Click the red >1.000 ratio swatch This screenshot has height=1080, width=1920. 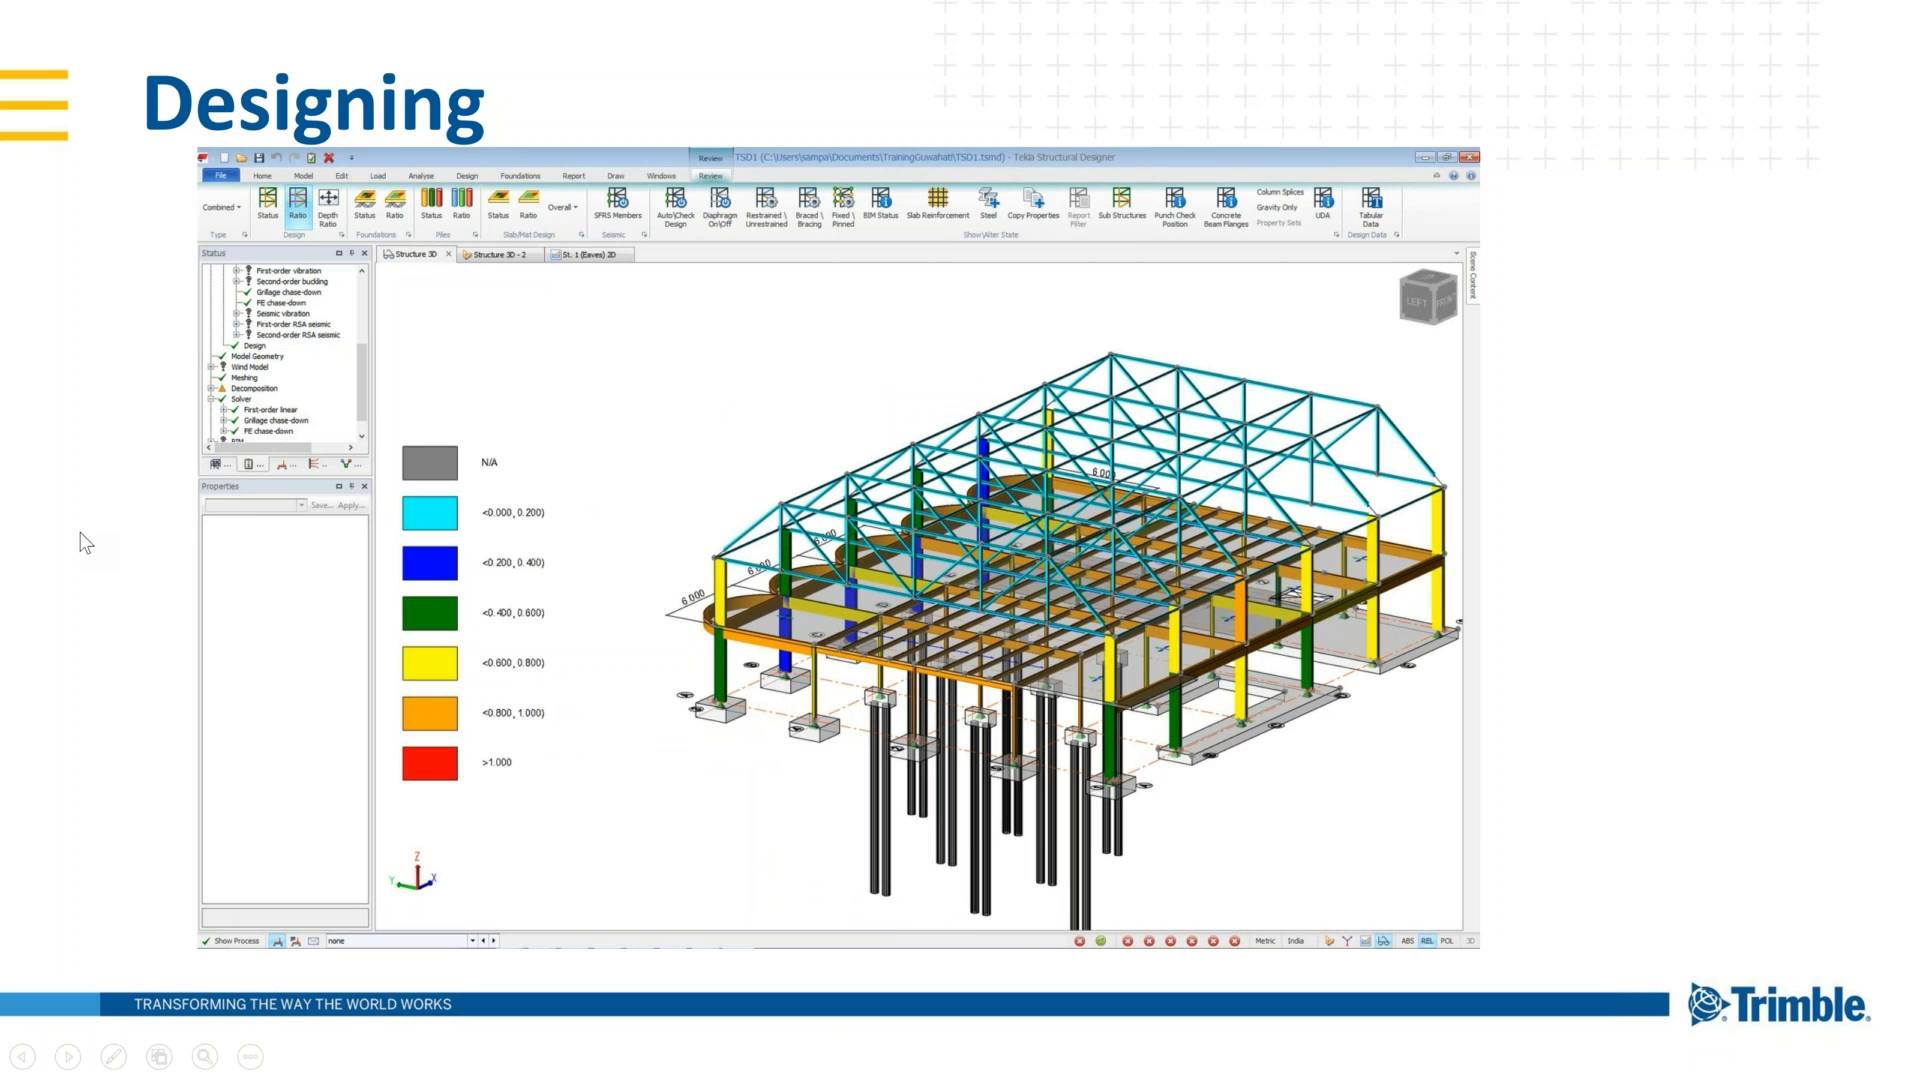click(430, 763)
